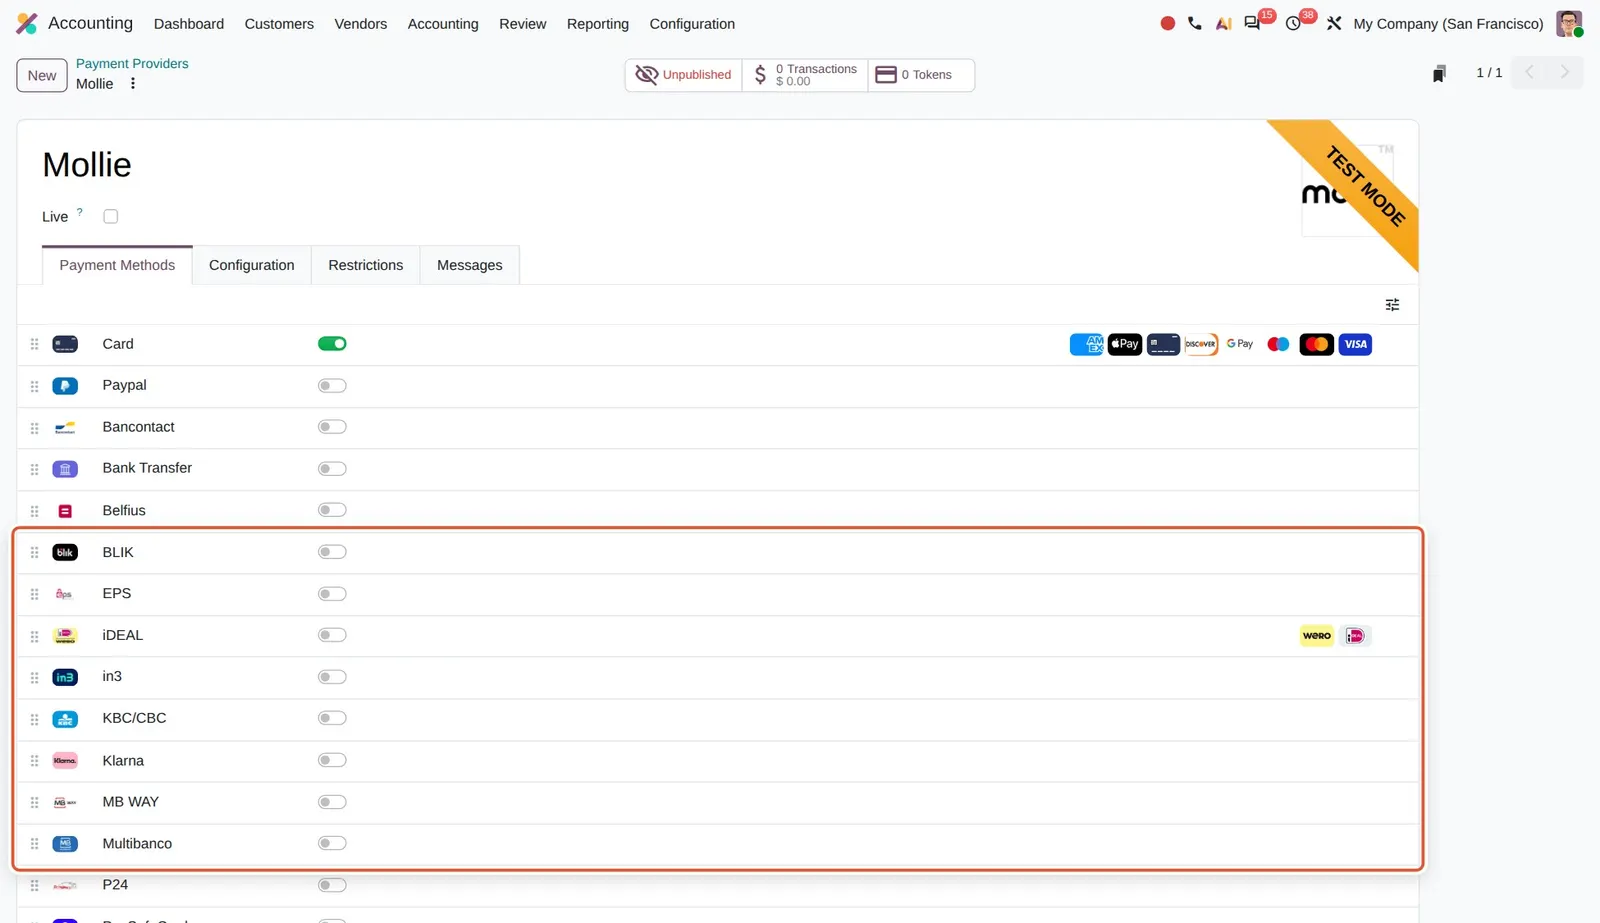
Task: Open the top Configuration menu
Action: [x=692, y=24]
